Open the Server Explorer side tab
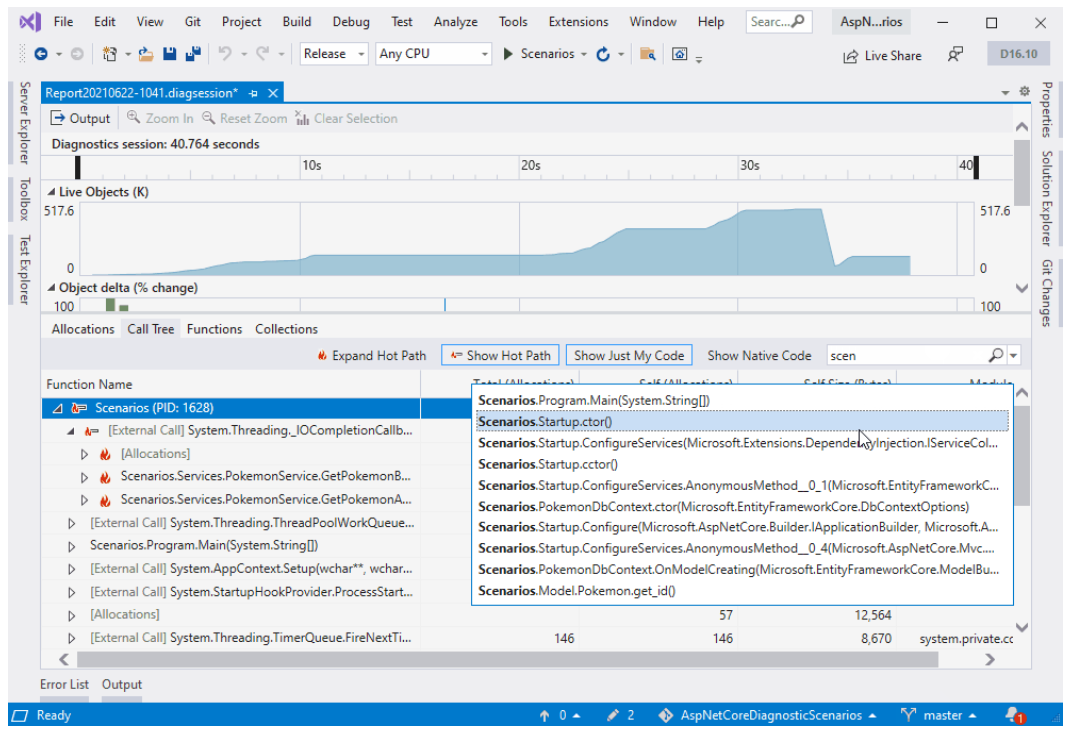Image resolution: width=1073 pixels, height=734 pixels. coord(24,123)
